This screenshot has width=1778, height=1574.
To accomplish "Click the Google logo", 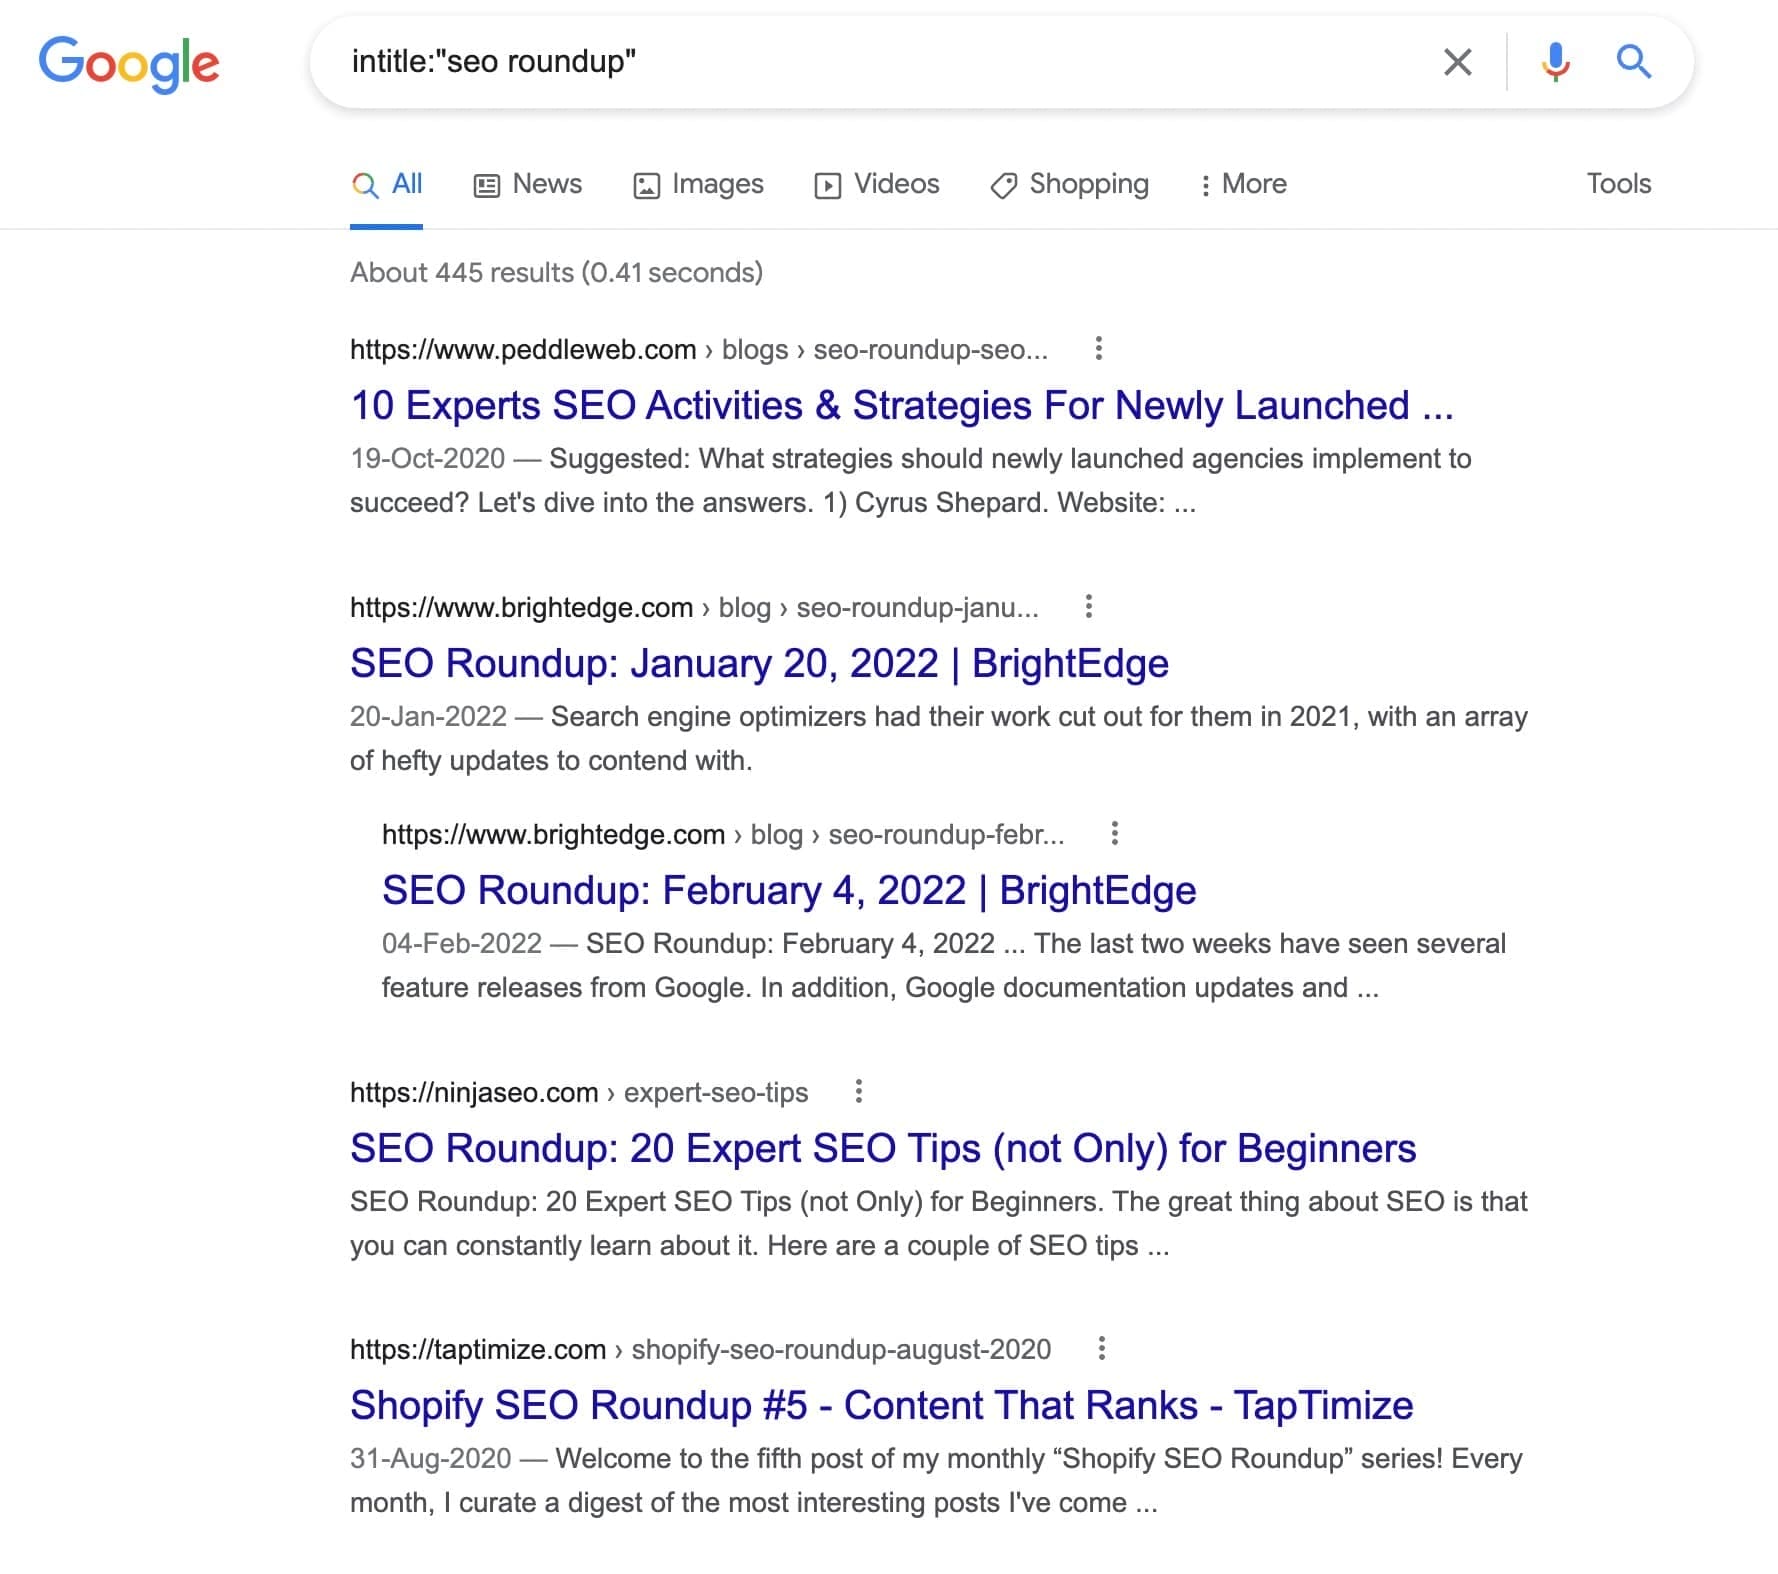I will [x=129, y=63].
